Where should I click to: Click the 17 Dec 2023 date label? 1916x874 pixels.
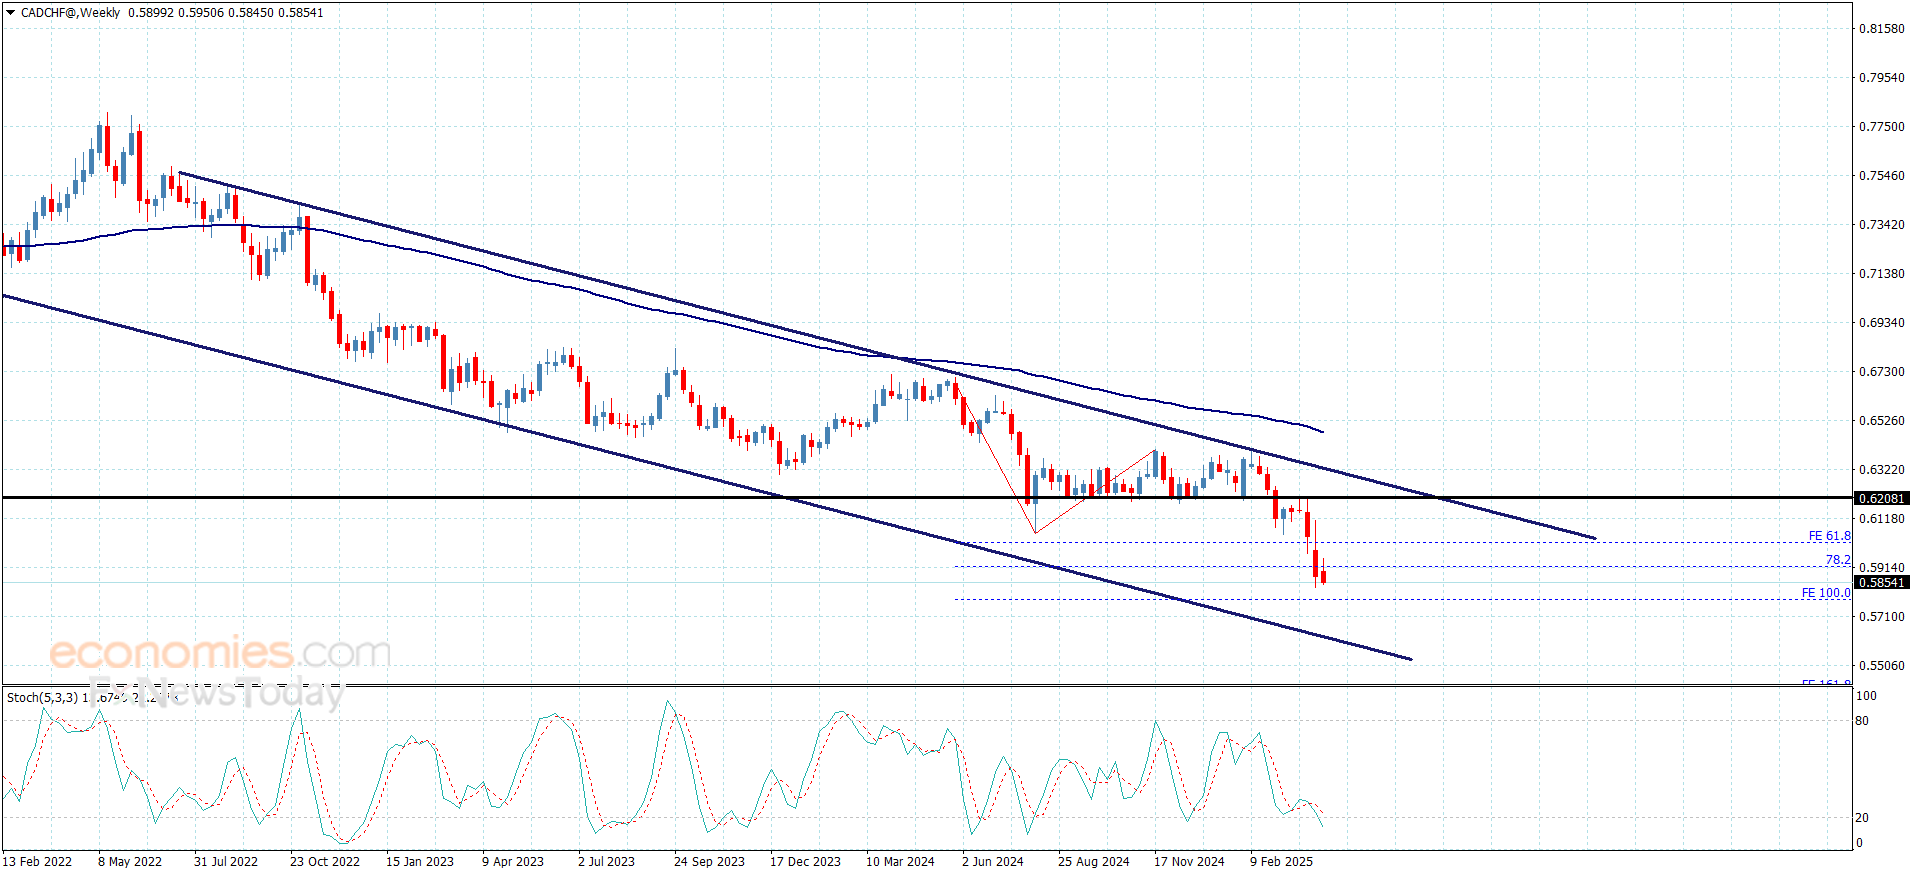(805, 862)
